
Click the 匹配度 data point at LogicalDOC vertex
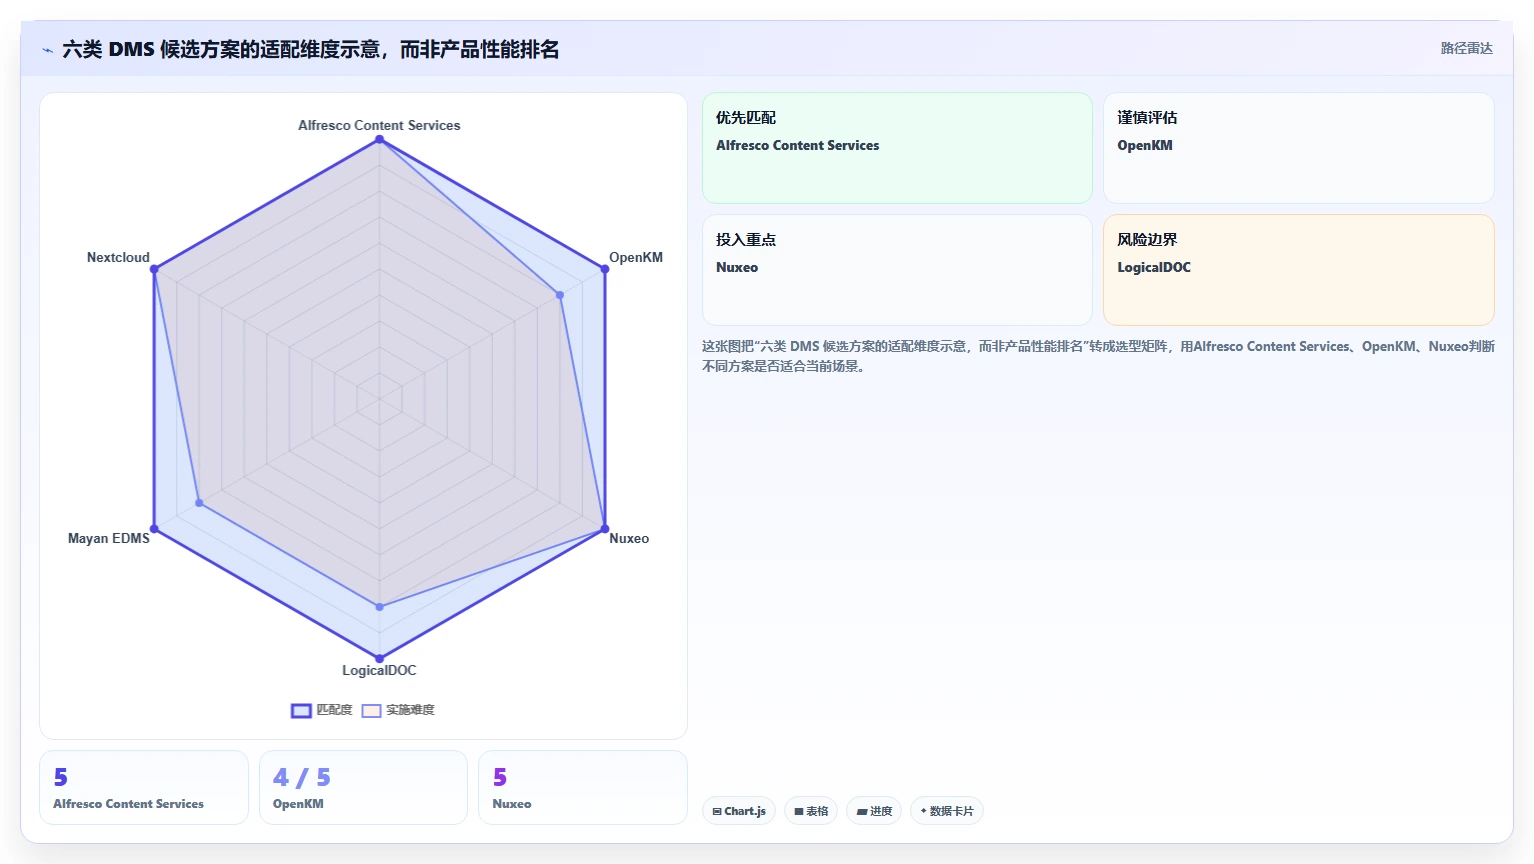[x=379, y=659]
